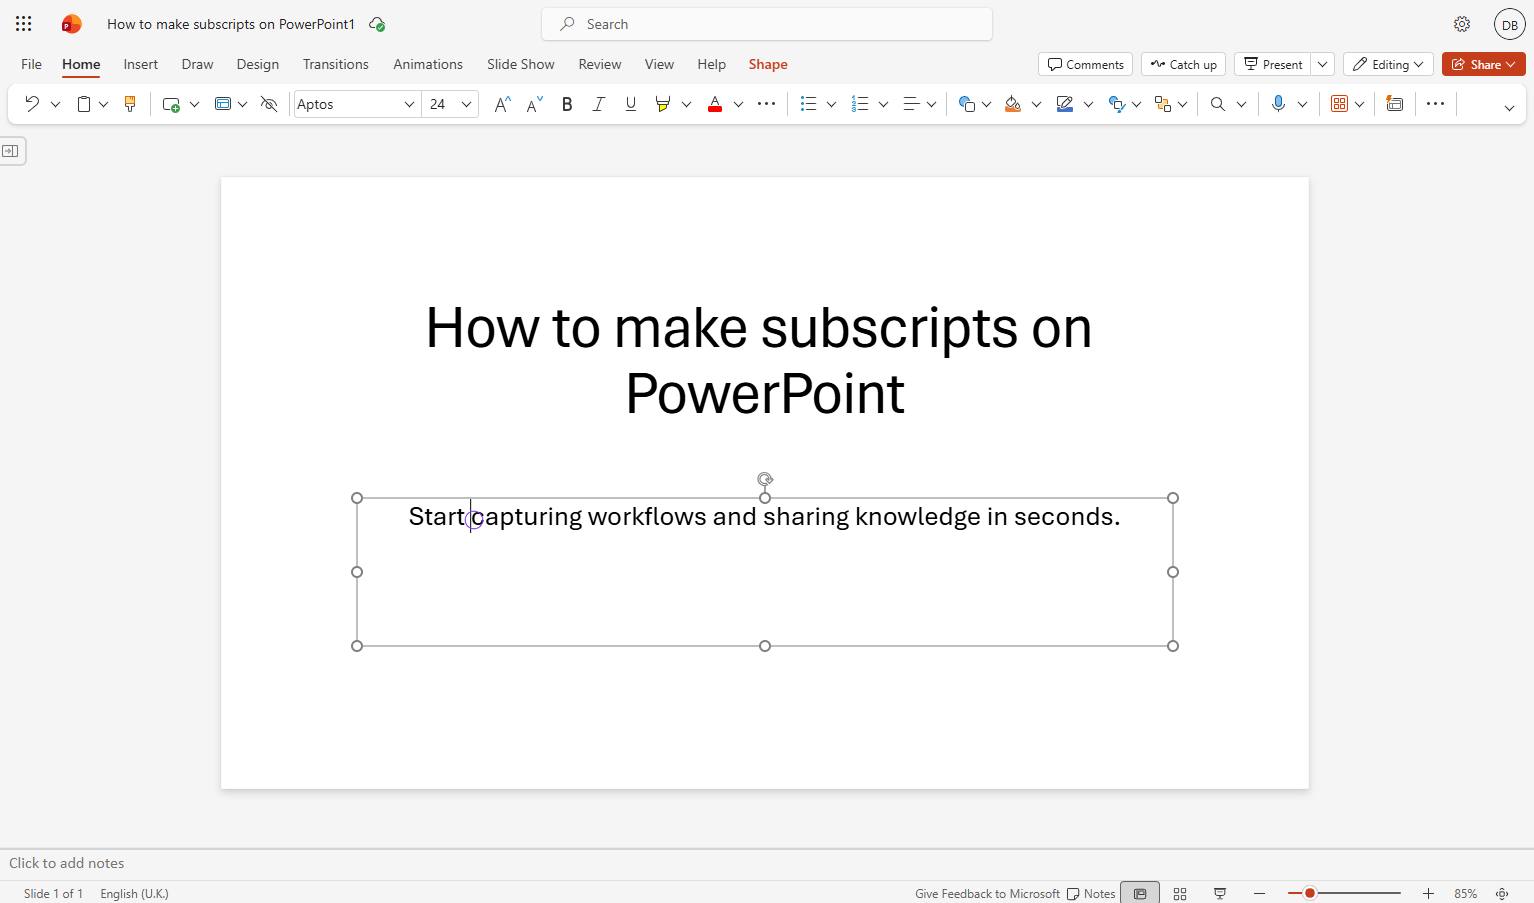Decrease the font size
Image resolution: width=1534 pixels, height=903 pixels.
tap(535, 104)
